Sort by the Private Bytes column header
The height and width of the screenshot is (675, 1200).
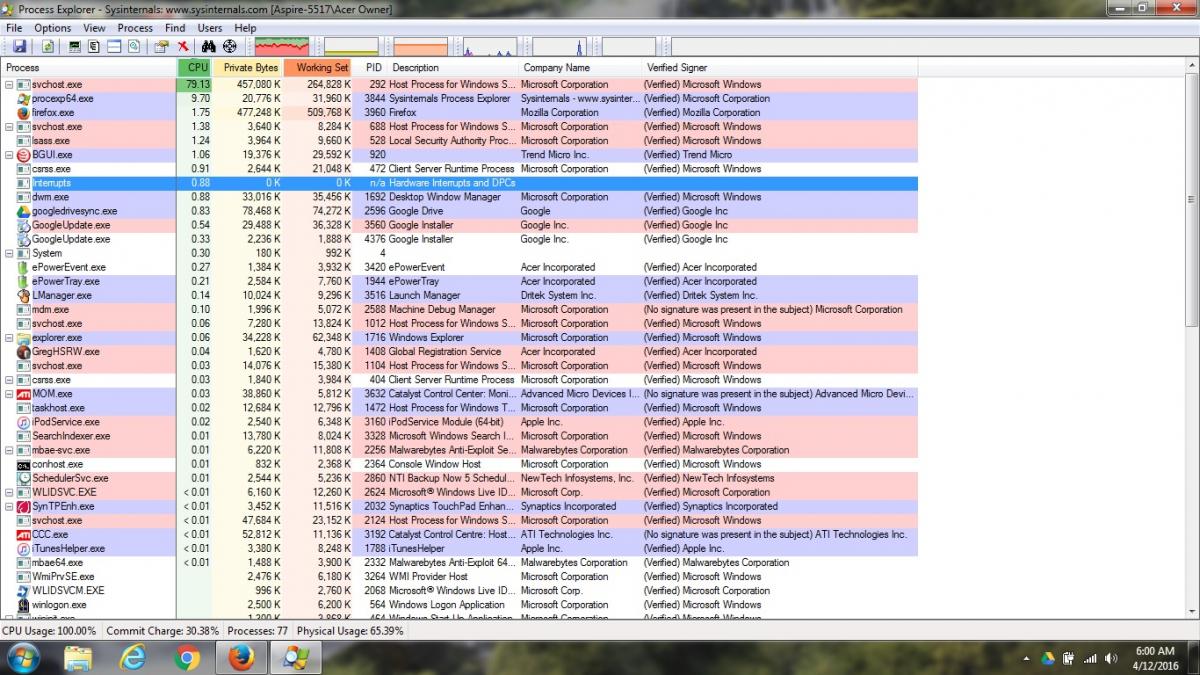(x=247, y=67)
